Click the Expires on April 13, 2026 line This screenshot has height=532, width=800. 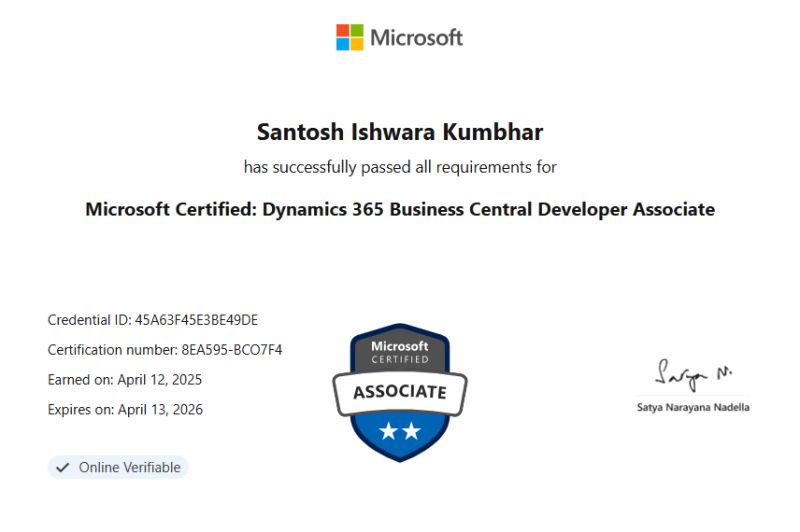coord(125,410)
